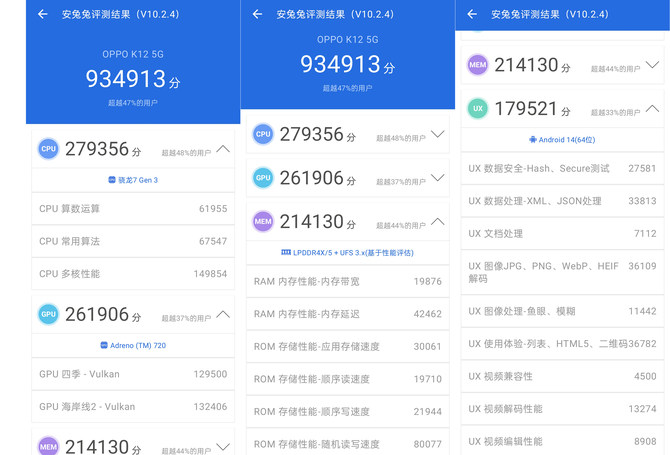Select the ROM 存储性能-顺序读速度 row
The height and width of the screenshot is (455, 670).
(347, 379)
